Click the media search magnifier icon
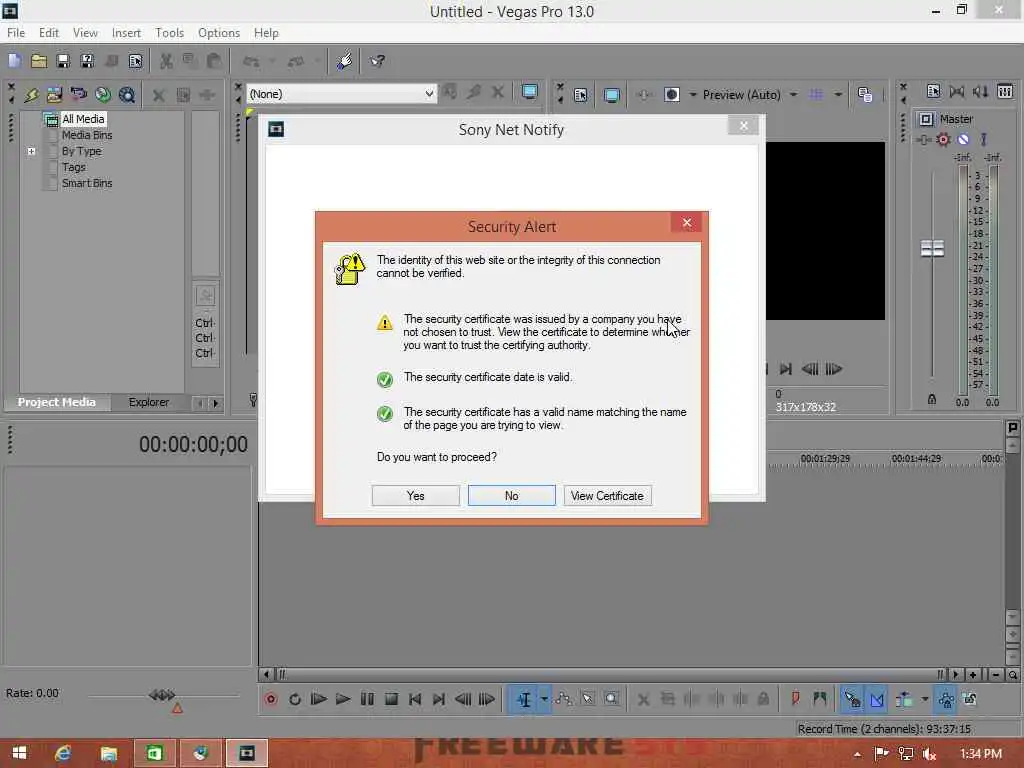This screenshot has width=1024, height=768. 127,95
